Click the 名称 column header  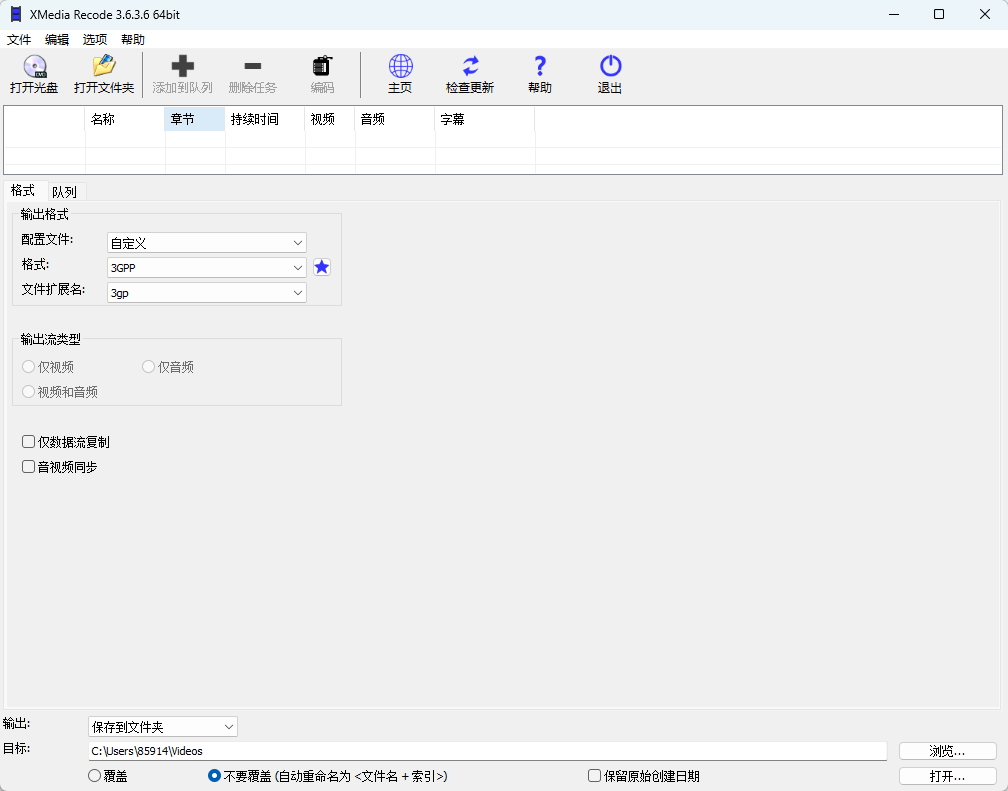click(x=125, y=119)
